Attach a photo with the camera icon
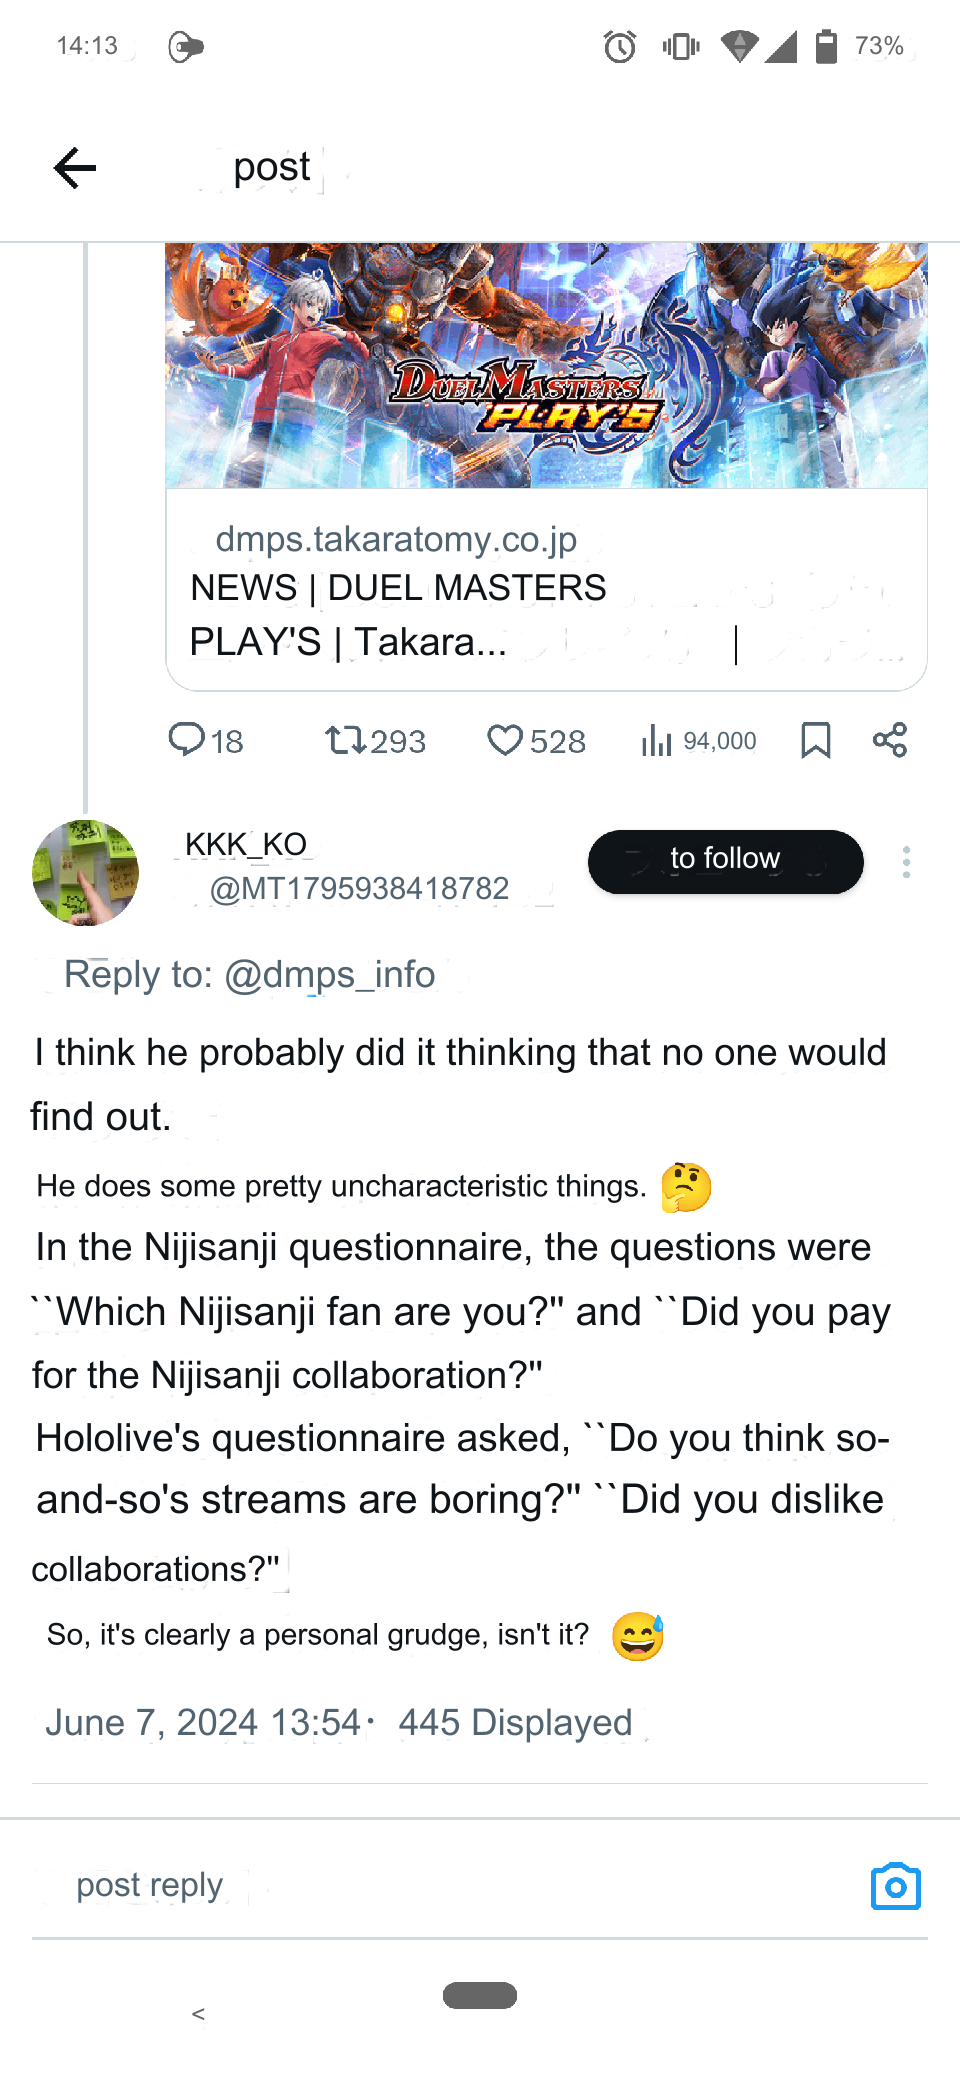Viewport: 960px width, 2081px height. pos(895,1886)
